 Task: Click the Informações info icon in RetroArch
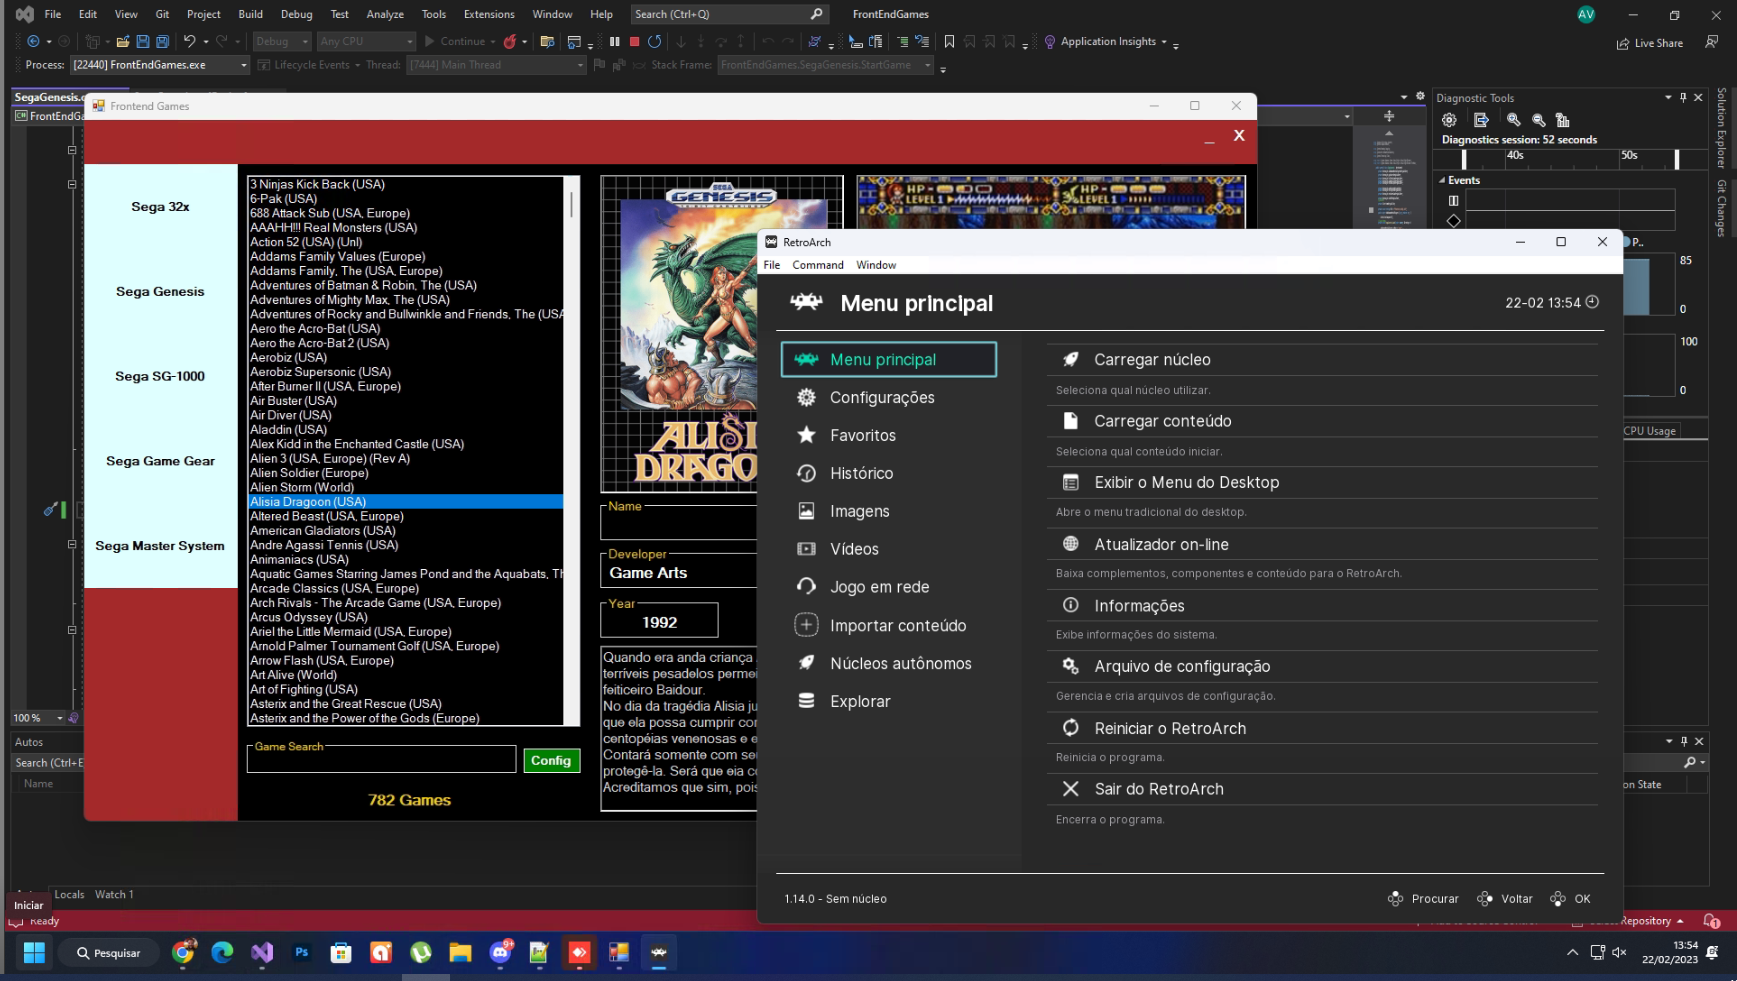click(x=1070, y=605)
